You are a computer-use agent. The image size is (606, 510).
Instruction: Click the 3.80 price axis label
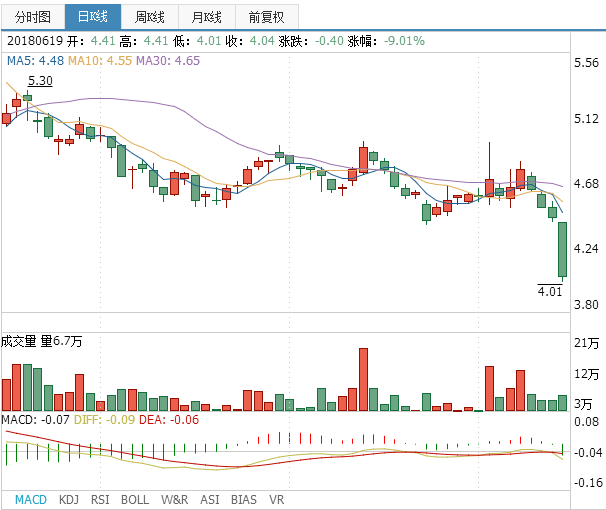[x=586, y=305]
